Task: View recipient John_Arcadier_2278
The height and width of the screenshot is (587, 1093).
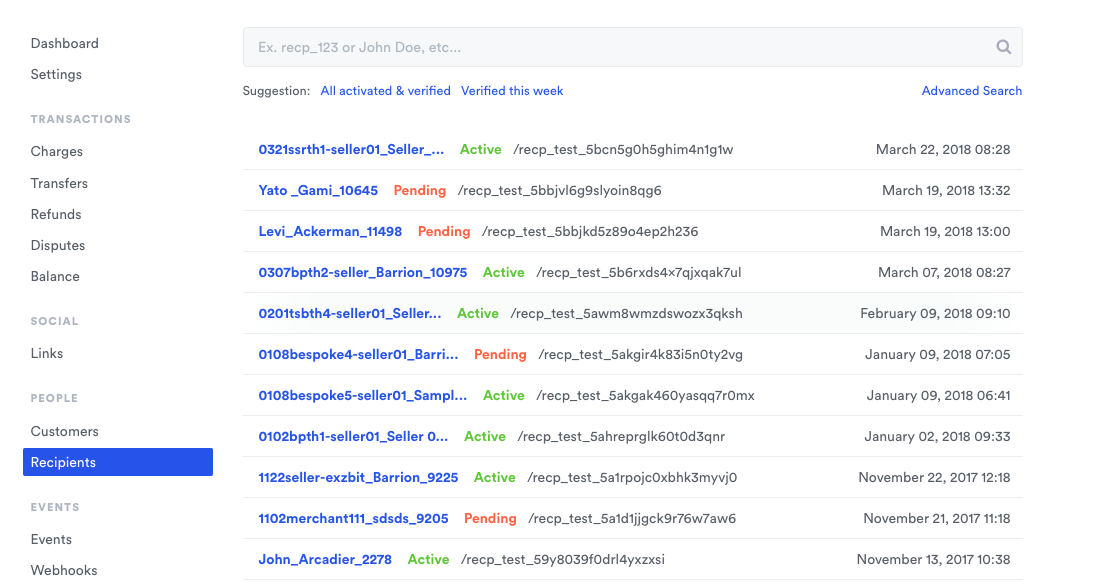Action: click(325, 559)
